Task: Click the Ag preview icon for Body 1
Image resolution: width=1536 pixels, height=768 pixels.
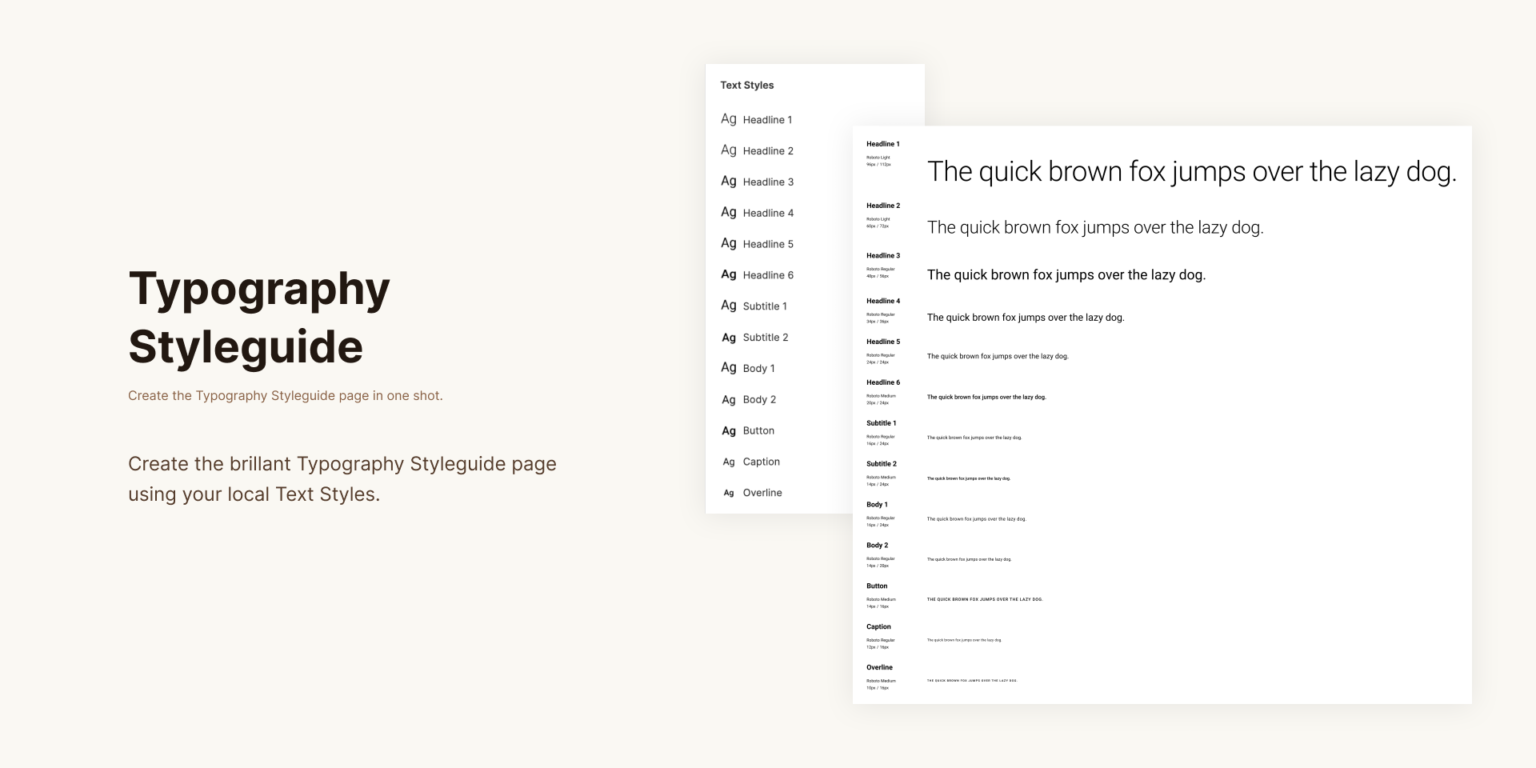Action: point(728,367)
